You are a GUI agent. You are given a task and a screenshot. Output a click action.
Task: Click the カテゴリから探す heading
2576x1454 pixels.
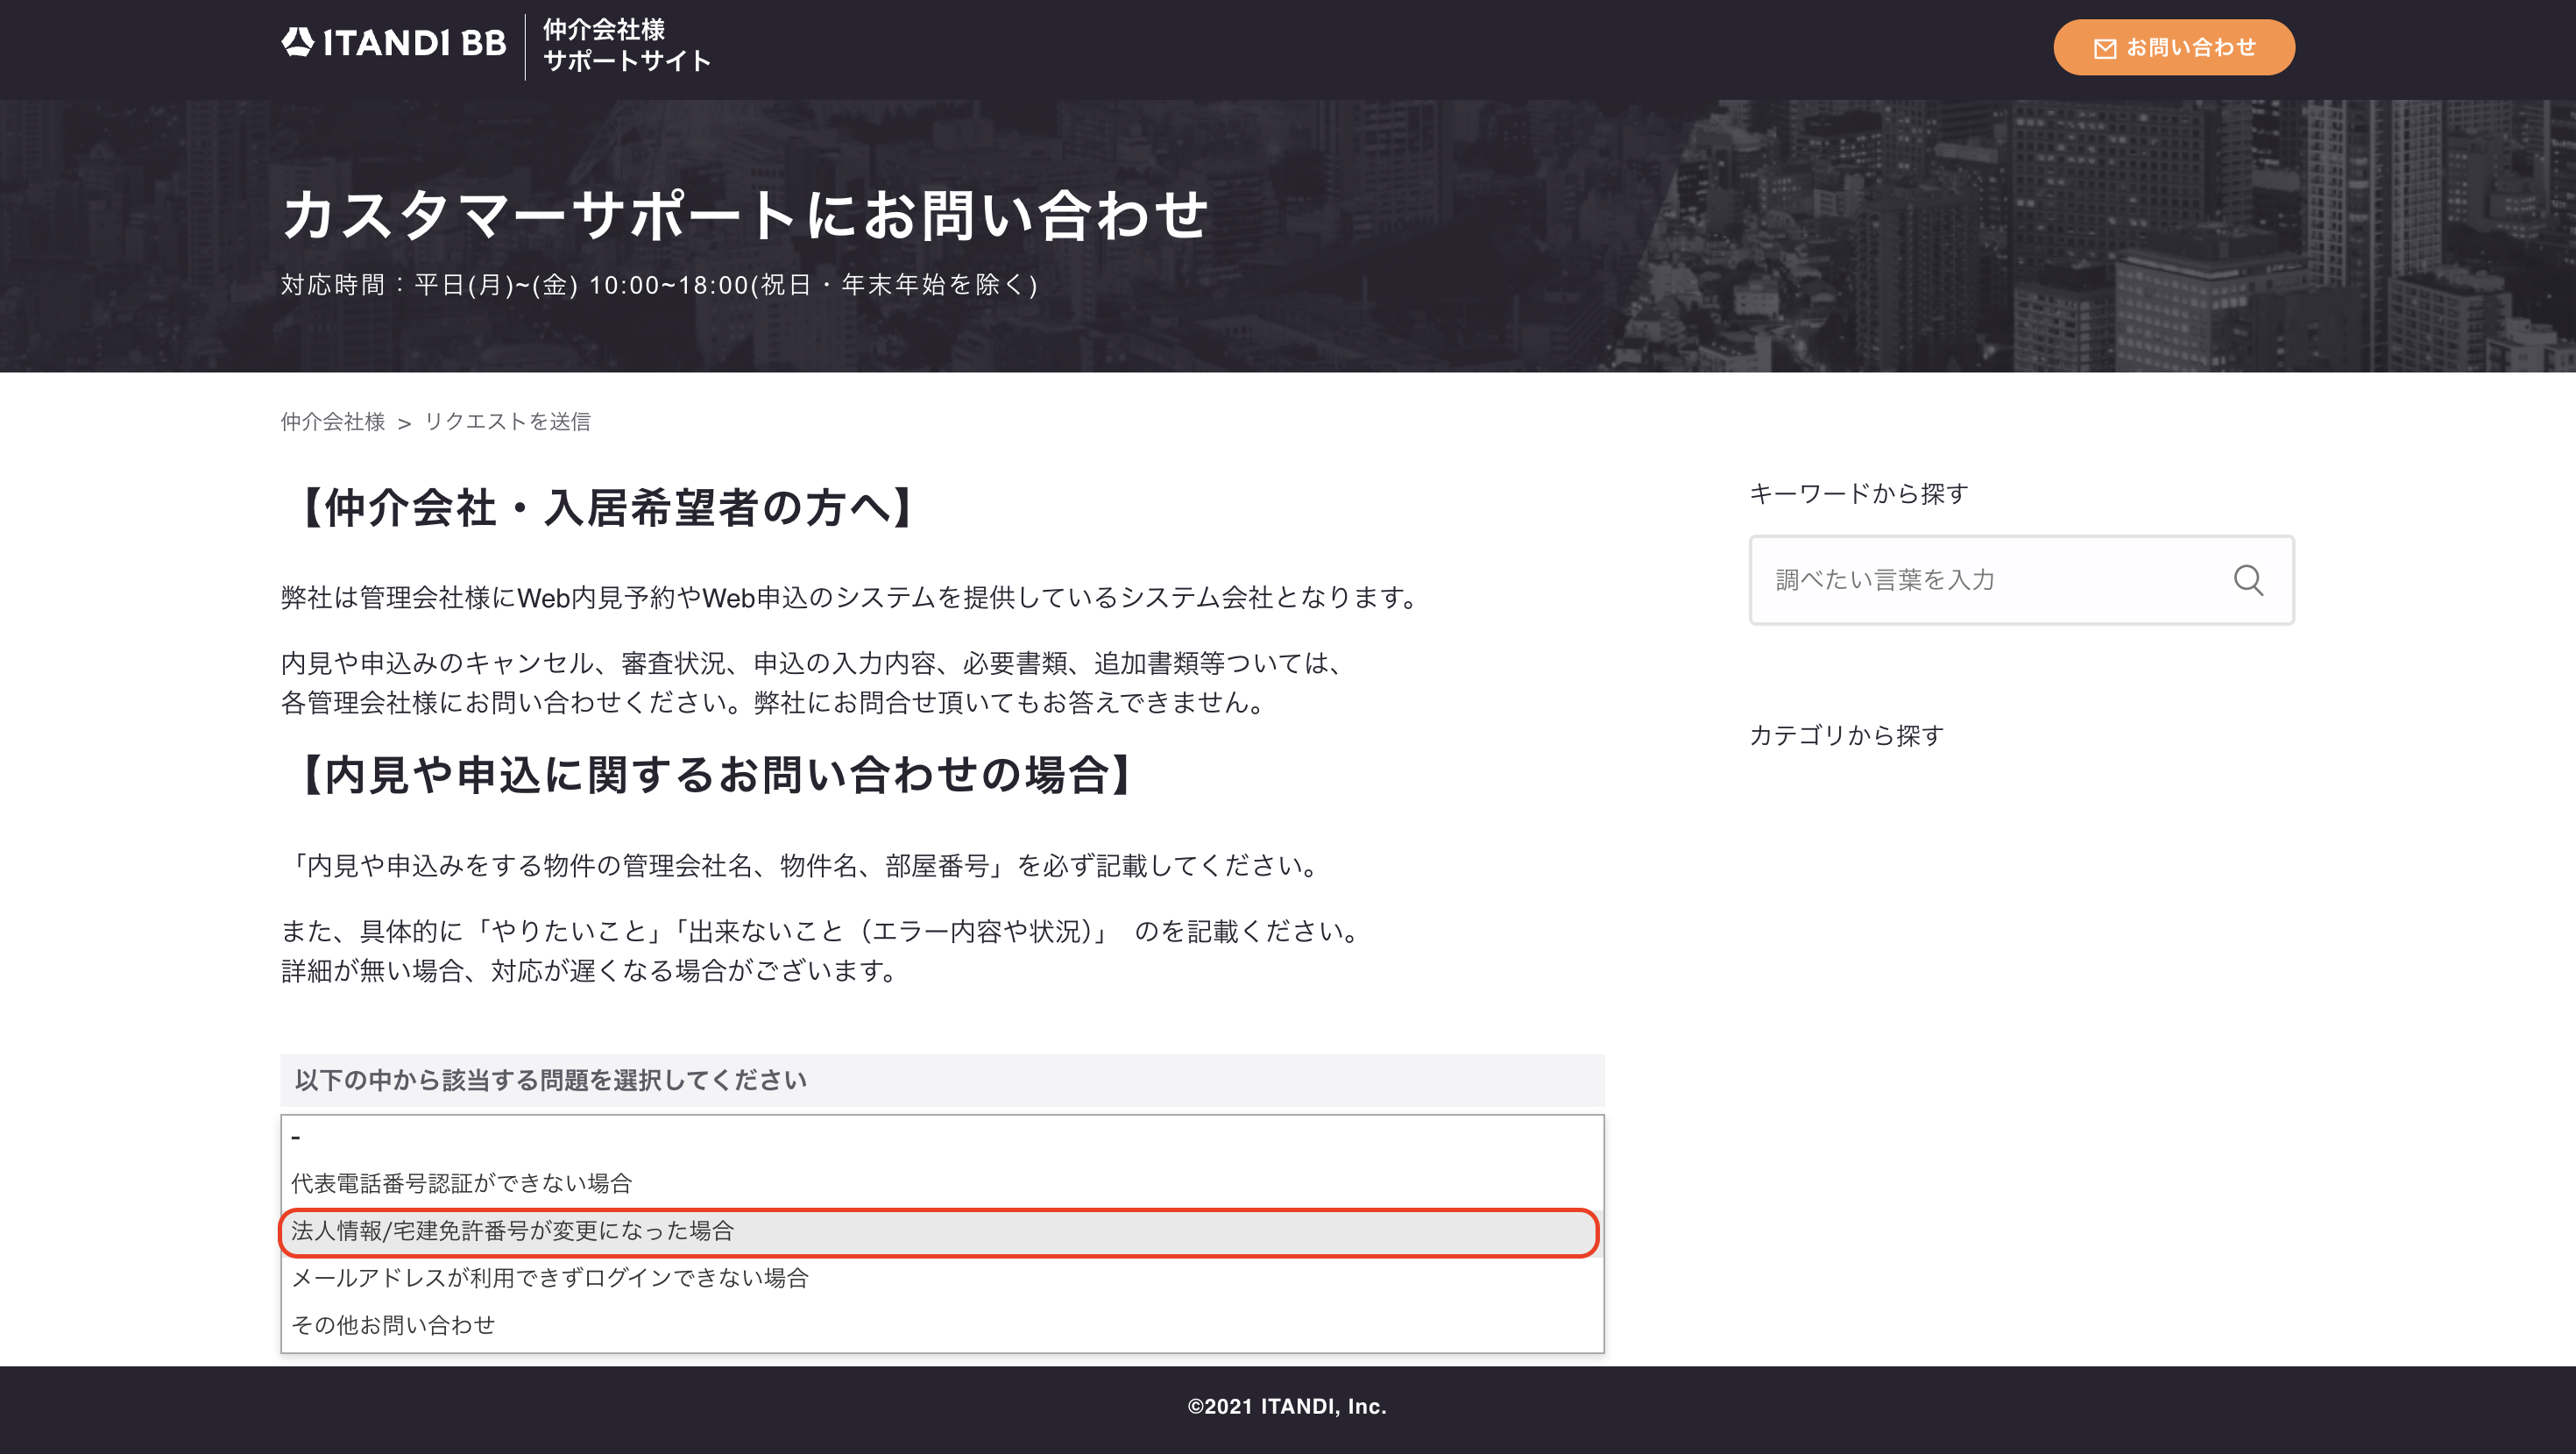coord(1846,735)
